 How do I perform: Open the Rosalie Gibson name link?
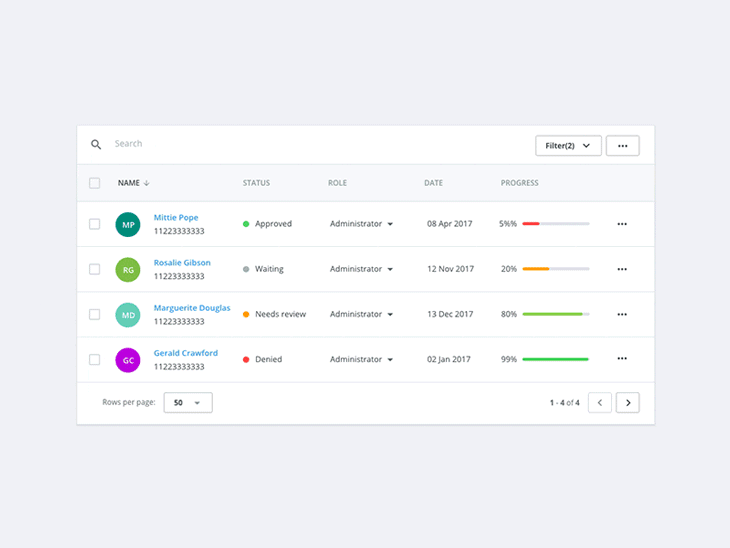pyautogui.click(x=182, y=263)
